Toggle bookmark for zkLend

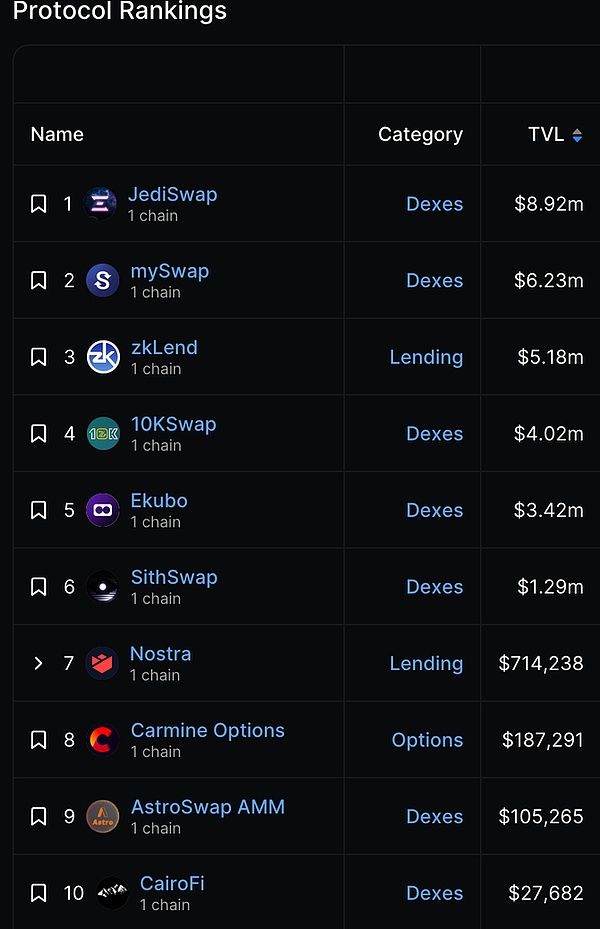38,357
